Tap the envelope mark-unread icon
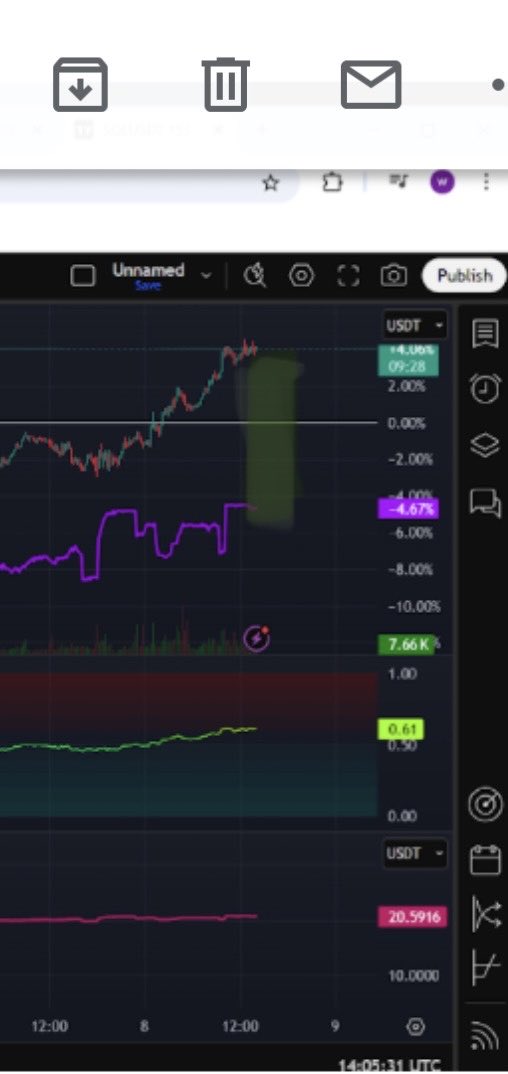508x1074 pixels. 371,85
